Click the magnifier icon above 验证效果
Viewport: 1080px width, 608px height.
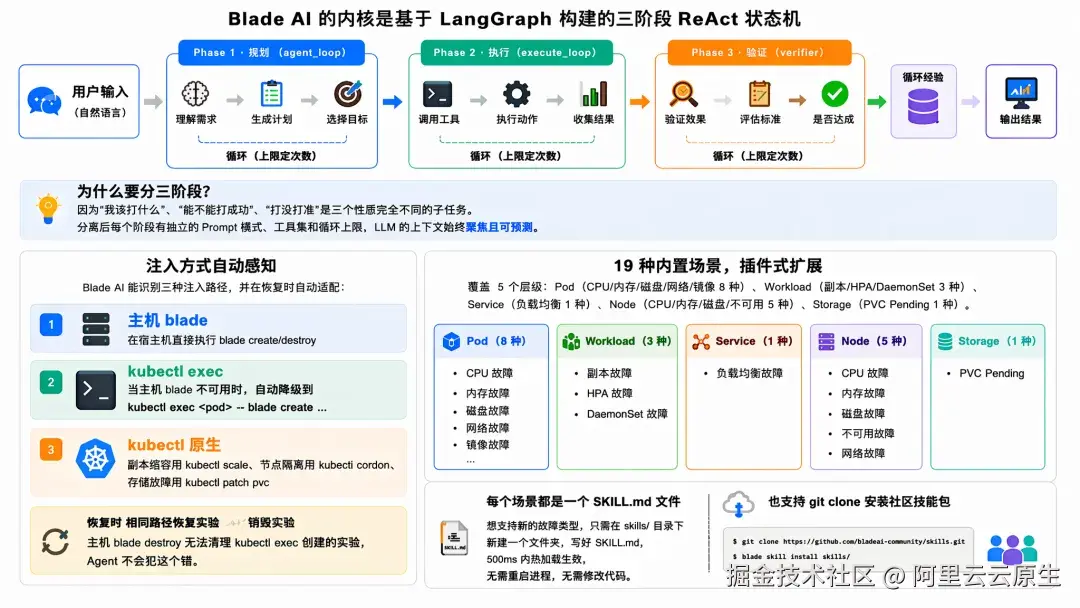tap(683, 94)
